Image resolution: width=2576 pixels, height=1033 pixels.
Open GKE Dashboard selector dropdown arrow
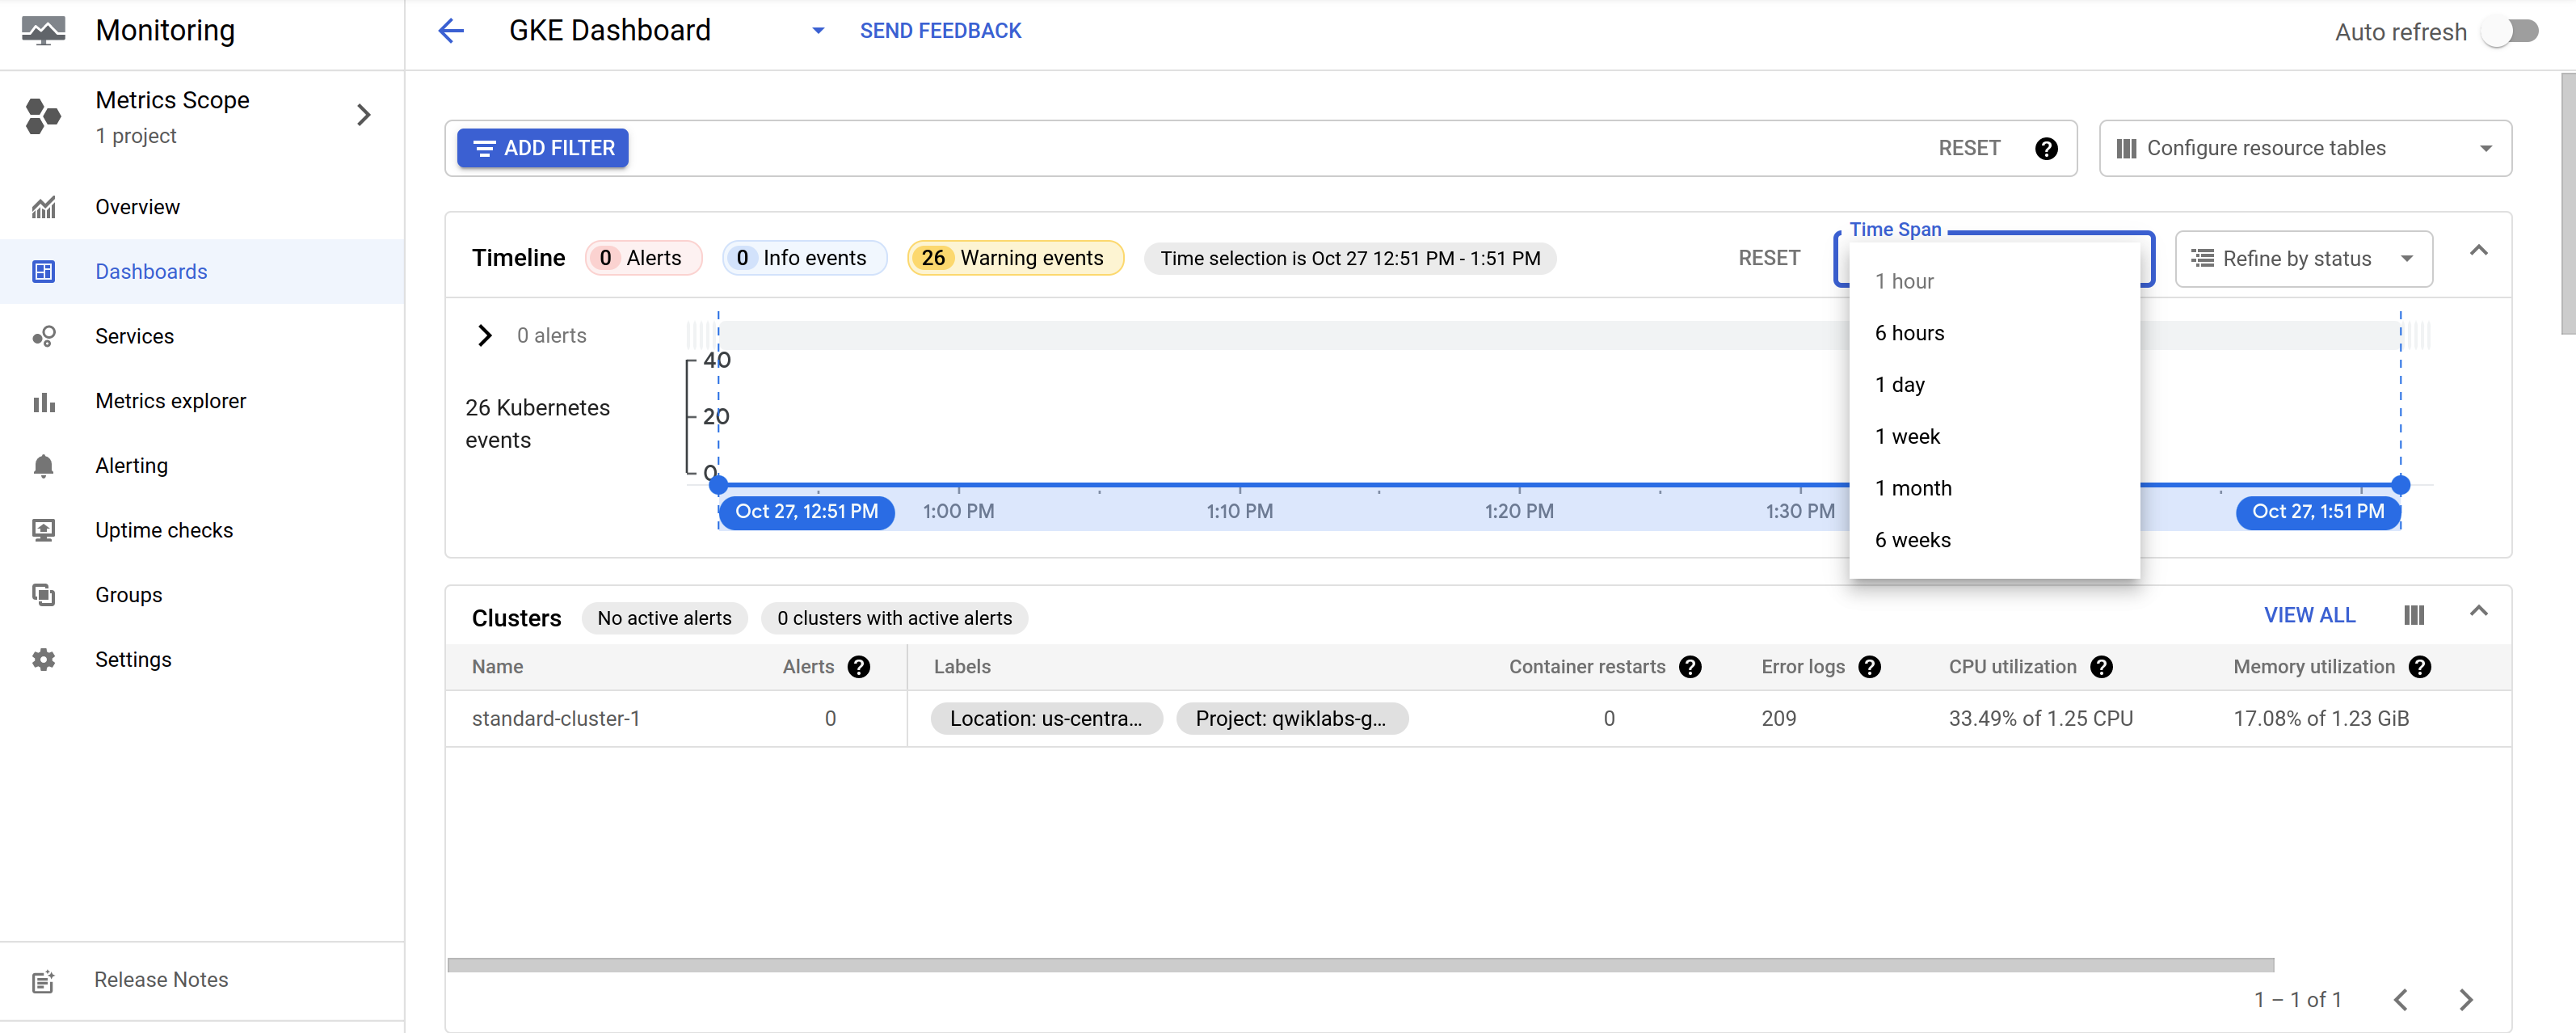pos(818,31)
